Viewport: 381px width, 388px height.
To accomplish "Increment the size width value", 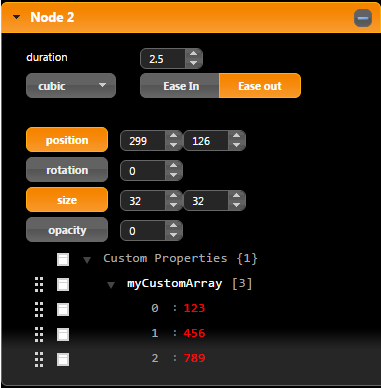I will click(173, 196).
